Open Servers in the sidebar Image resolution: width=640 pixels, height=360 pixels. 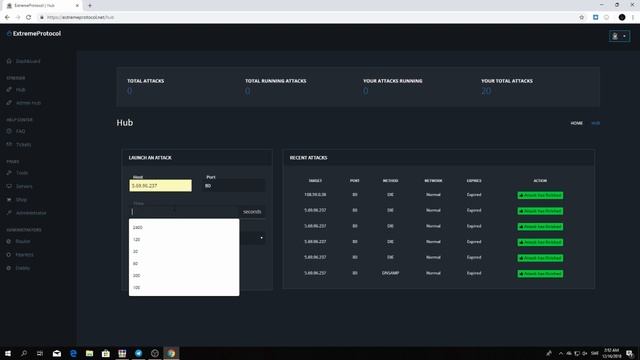(x=19, y=187)
